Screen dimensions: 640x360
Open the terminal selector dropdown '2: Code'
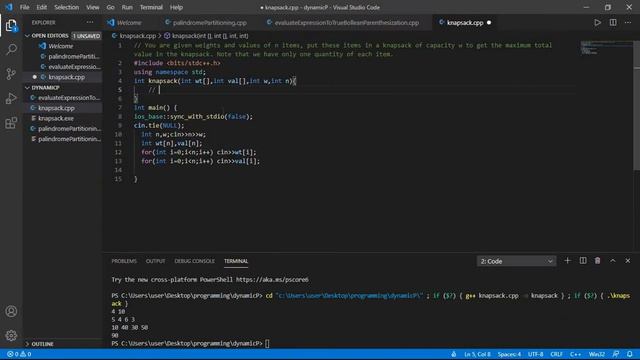[x=516, y=261]
